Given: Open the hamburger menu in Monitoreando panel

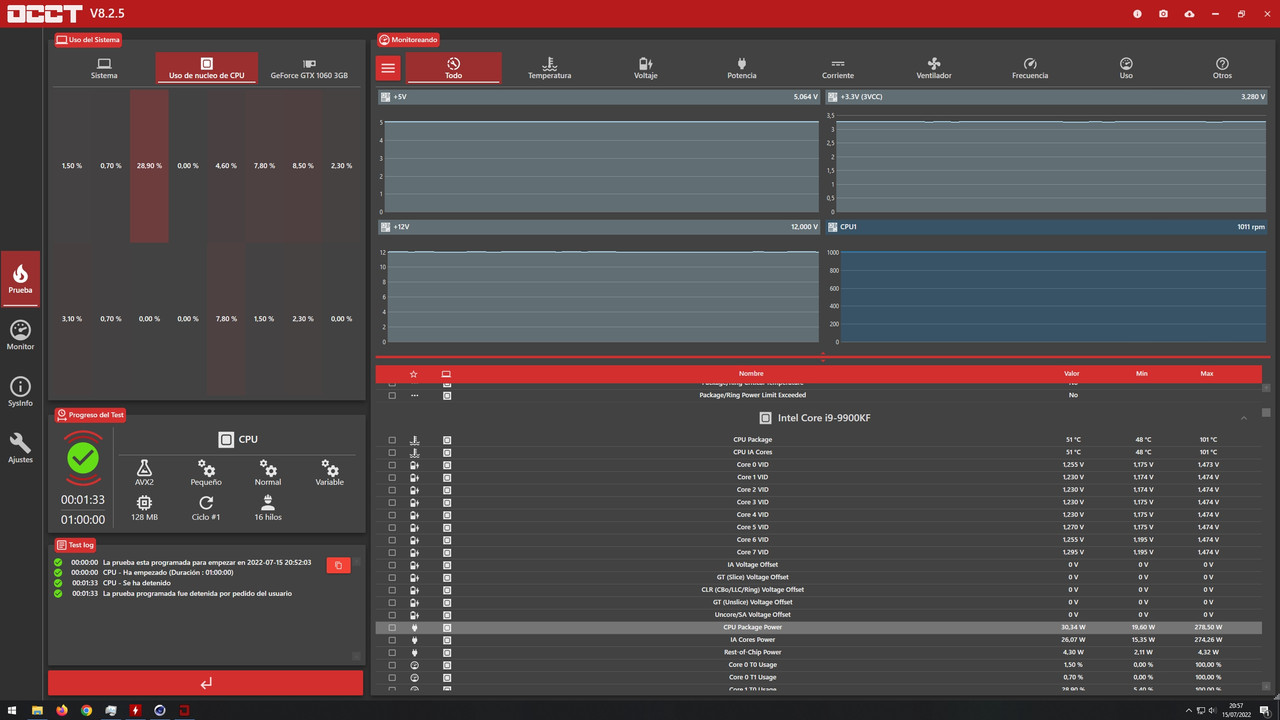Looking at the screenshot, I should coord(388,68).
